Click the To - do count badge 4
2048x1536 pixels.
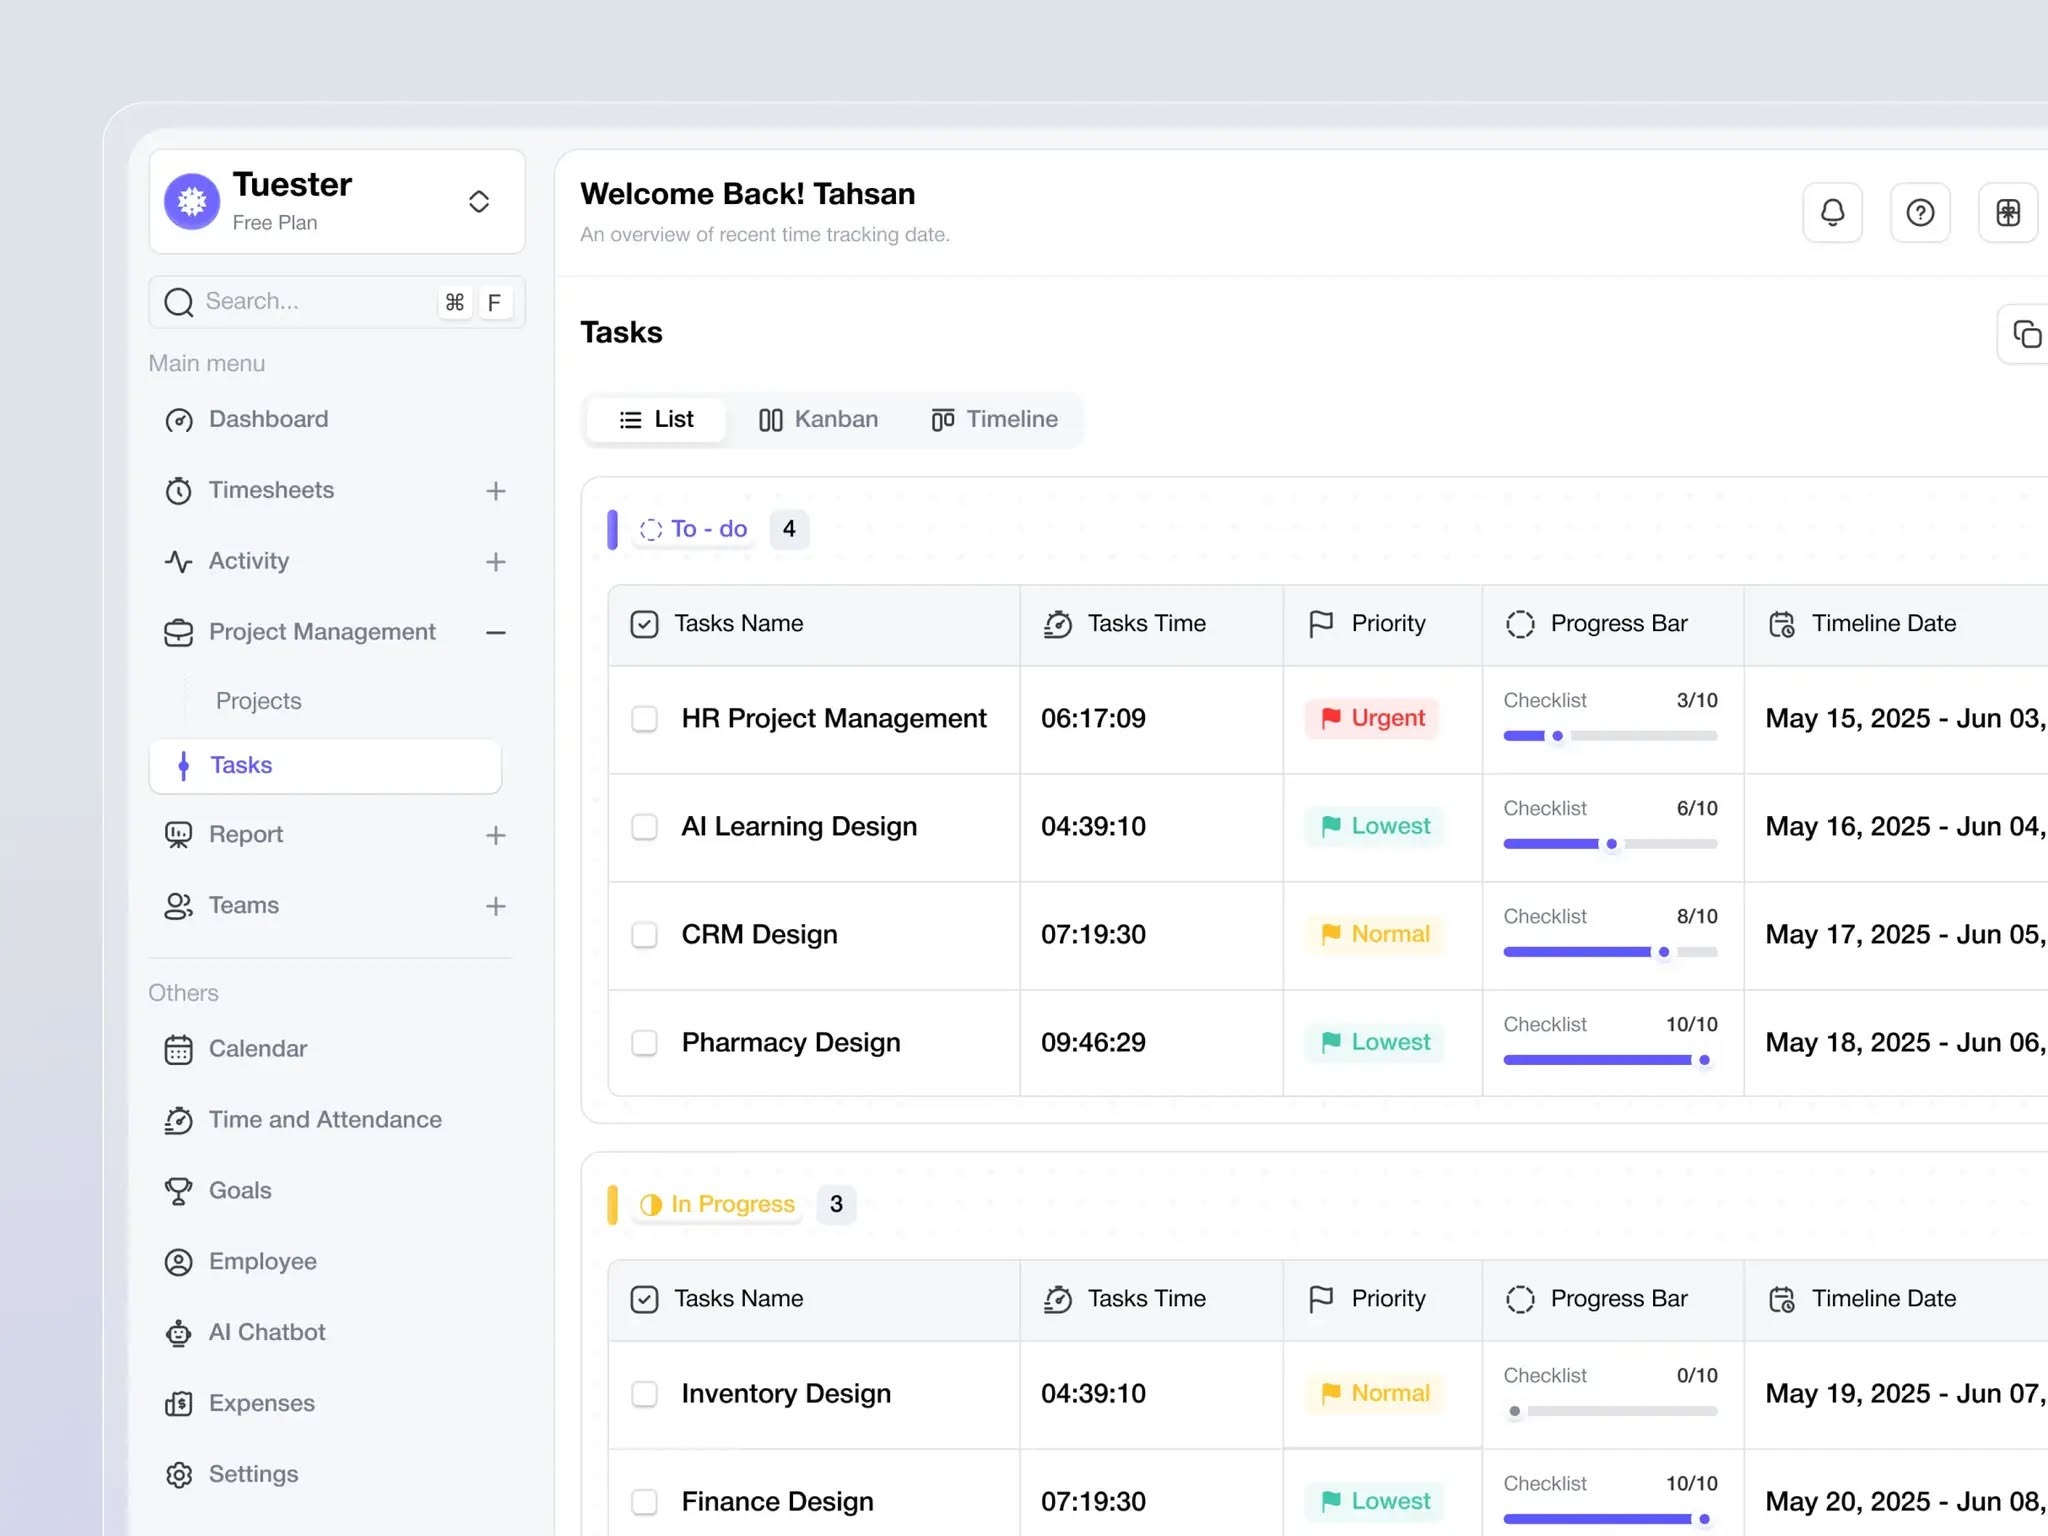point(789,529)
